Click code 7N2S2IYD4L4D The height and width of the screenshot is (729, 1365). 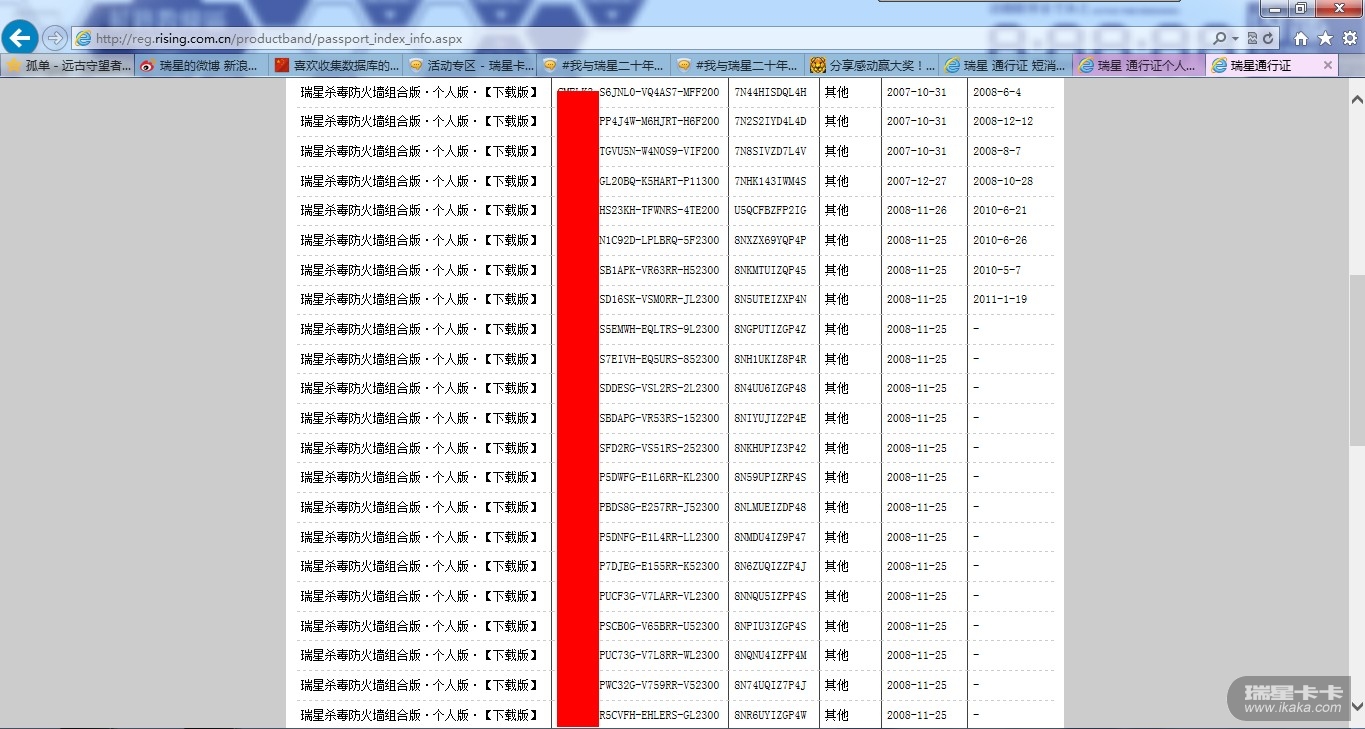click(770, 121)
